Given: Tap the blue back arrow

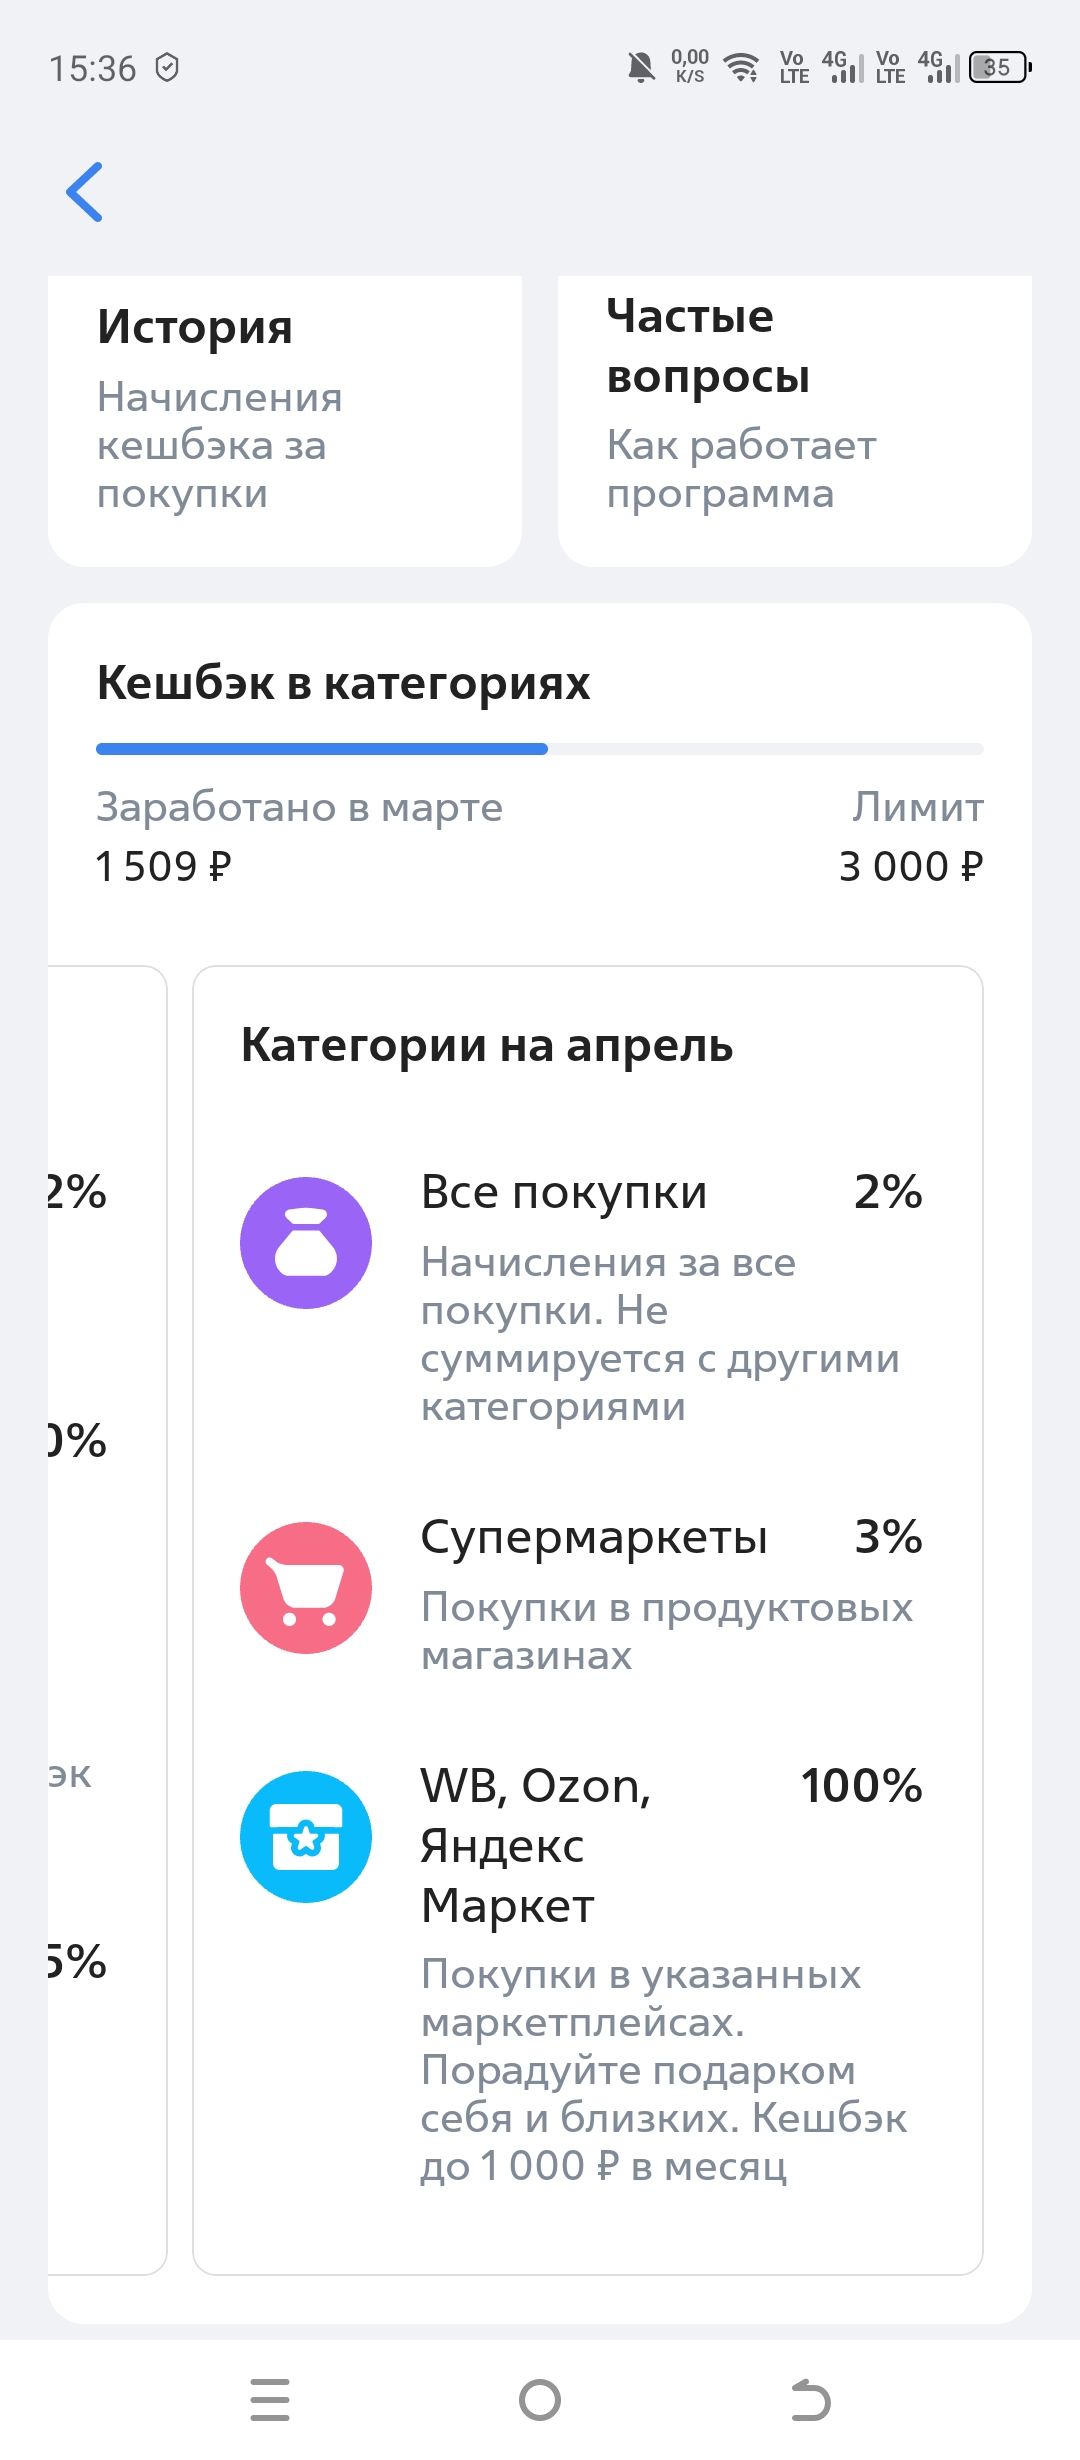Looking at the screenshot, I should click(x=85, y=192).
